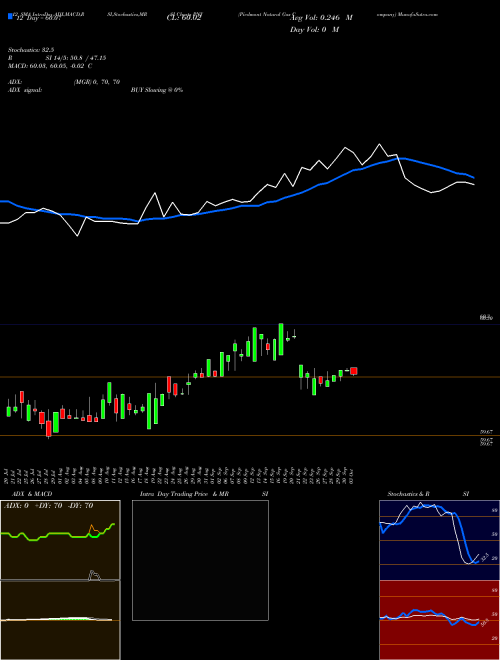Screen dimensions: 500x660
Task: Click the empty intraday trading price chart
Action: point(200,560)
